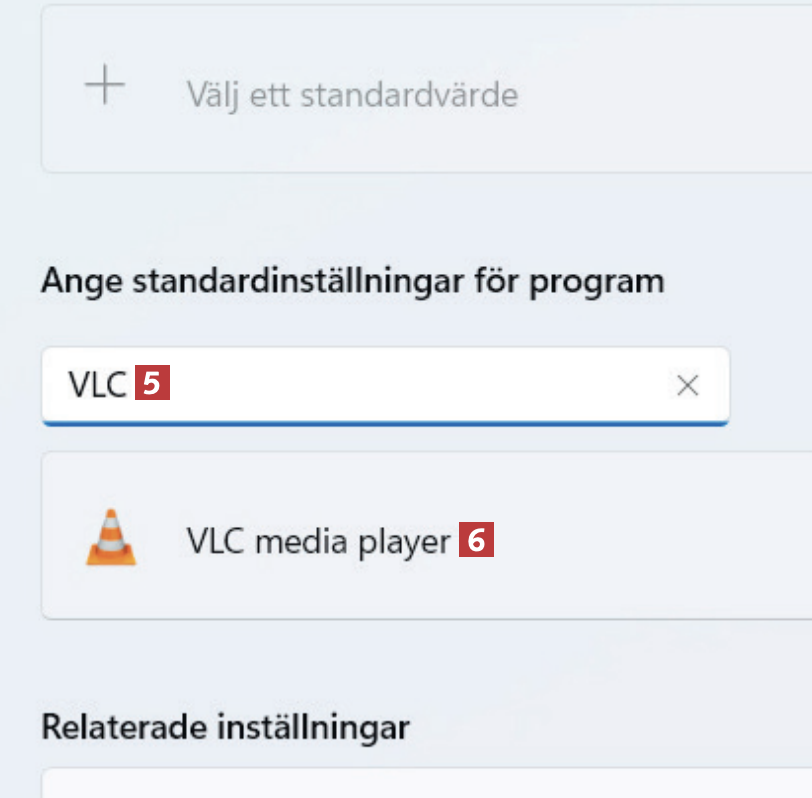
Task: Click the plus icon to add a default
Action: (104, 88)
